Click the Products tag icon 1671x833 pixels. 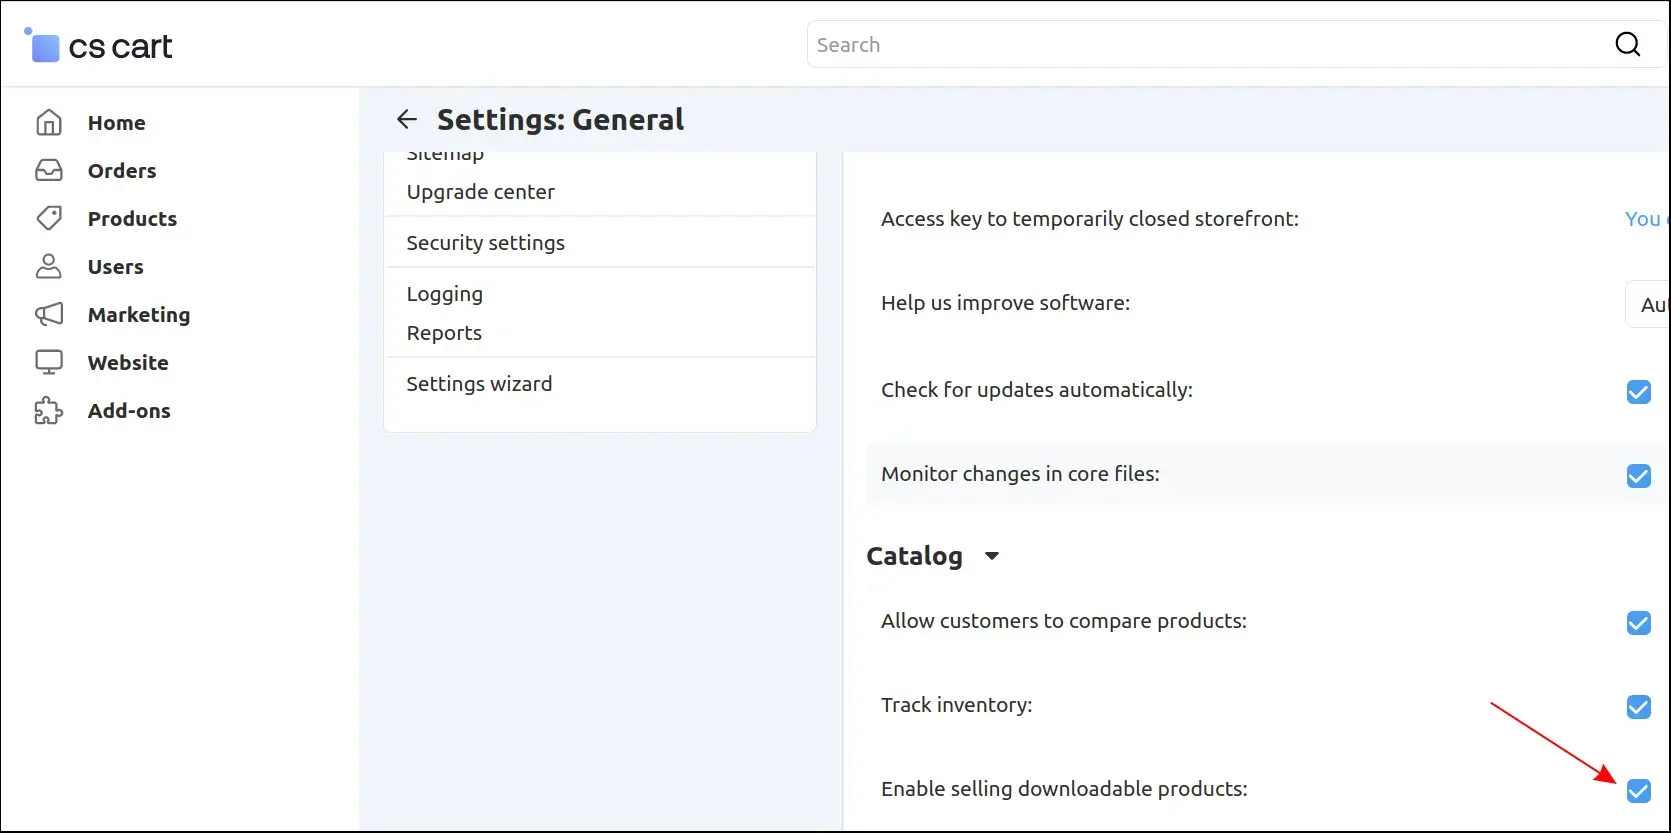click(x=49, y=219)
